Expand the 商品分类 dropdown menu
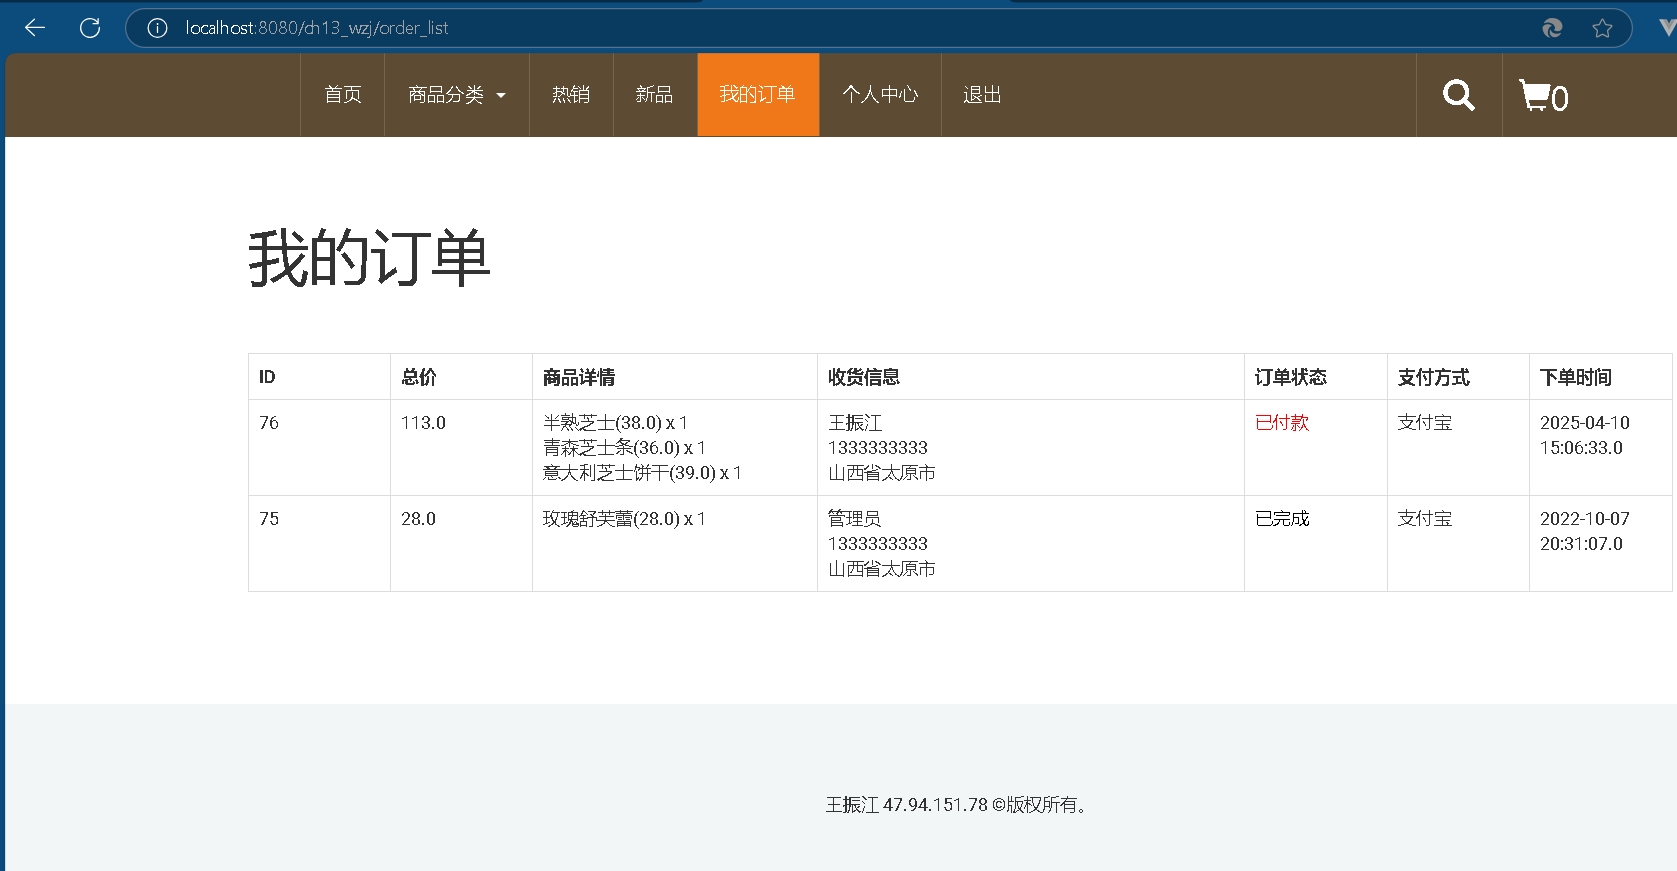The height and width of the screenshot is (871, 1677). click(x=456, y=95)
